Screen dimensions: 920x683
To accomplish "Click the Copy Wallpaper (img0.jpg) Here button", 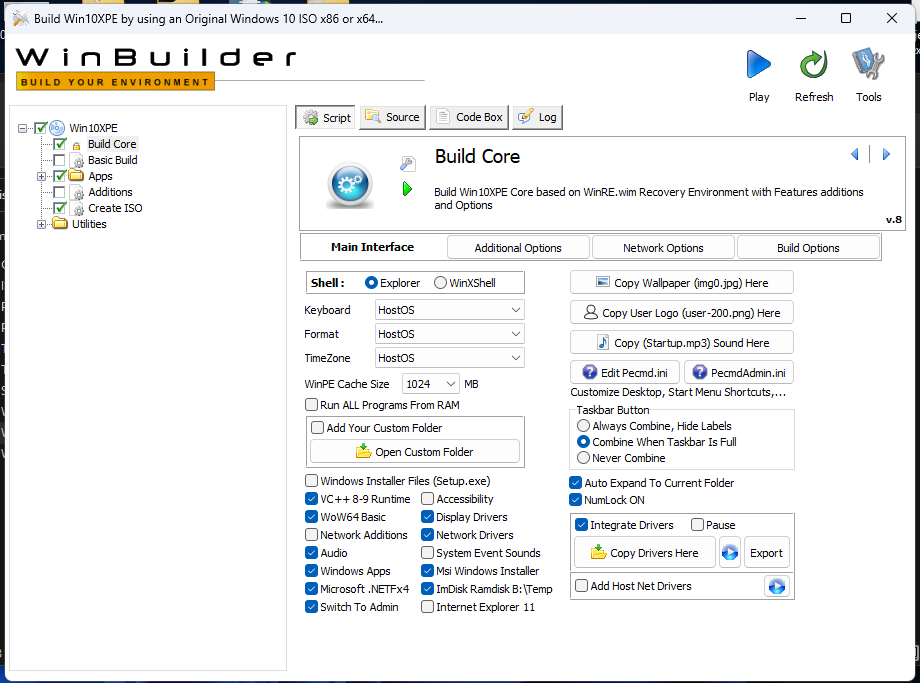I will 682,282.
